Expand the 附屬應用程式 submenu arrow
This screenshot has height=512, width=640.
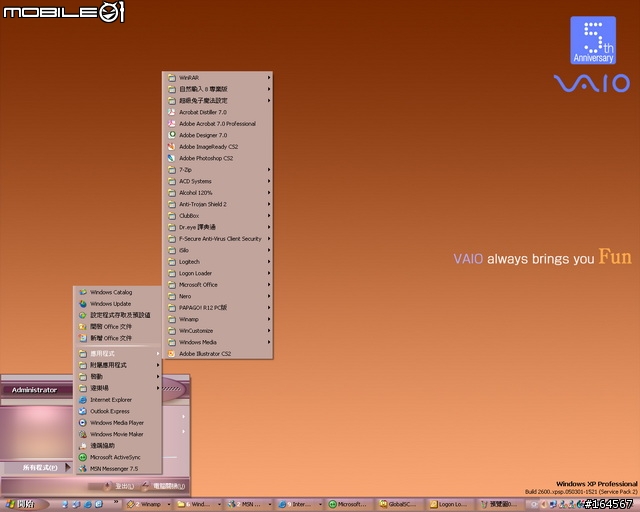coord(158,365)
